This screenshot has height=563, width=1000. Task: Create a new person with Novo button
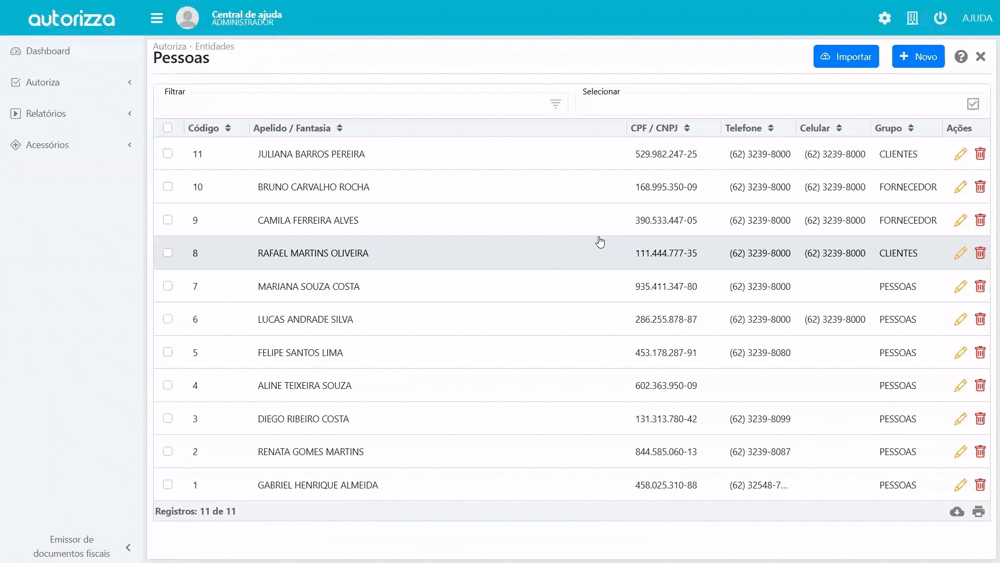pyautogui.click(x=918, y=57)
